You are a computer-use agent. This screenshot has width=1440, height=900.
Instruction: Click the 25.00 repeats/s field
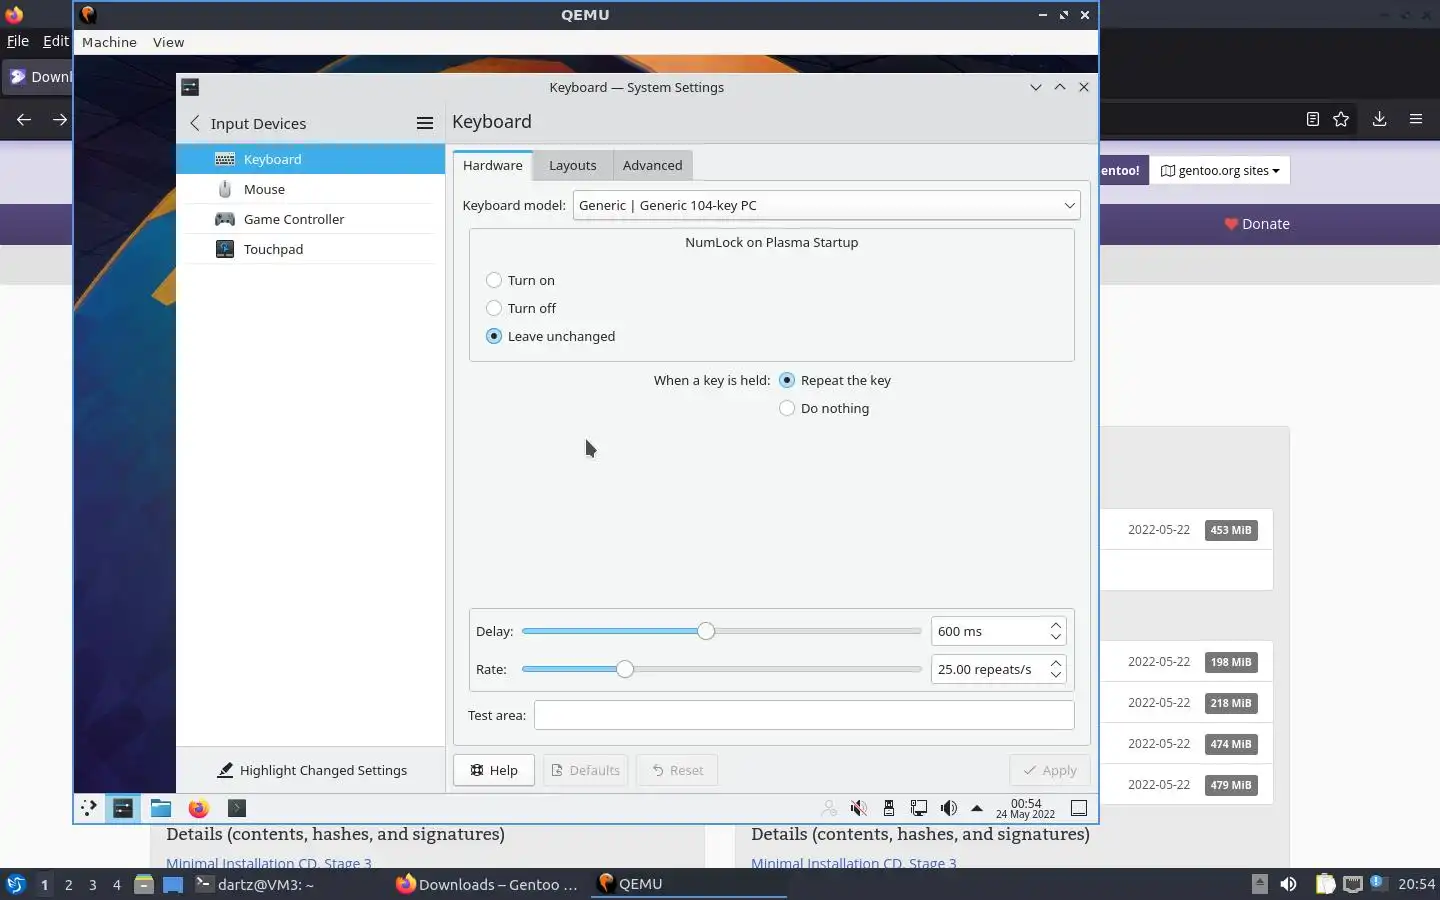click(x=989, y=669)
